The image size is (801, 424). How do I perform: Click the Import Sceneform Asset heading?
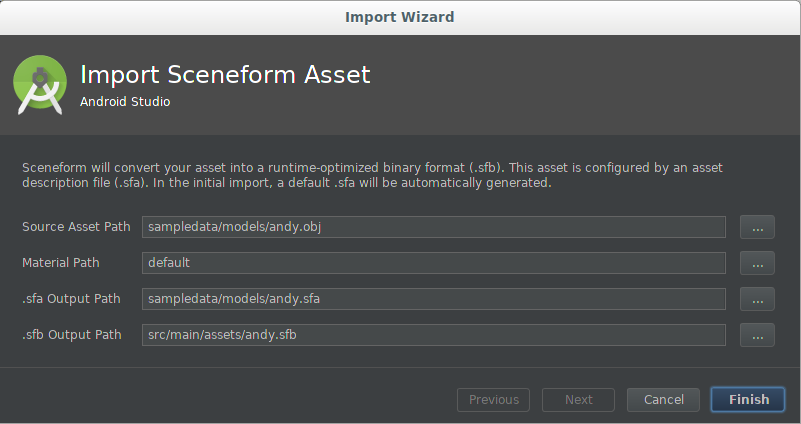225,75
